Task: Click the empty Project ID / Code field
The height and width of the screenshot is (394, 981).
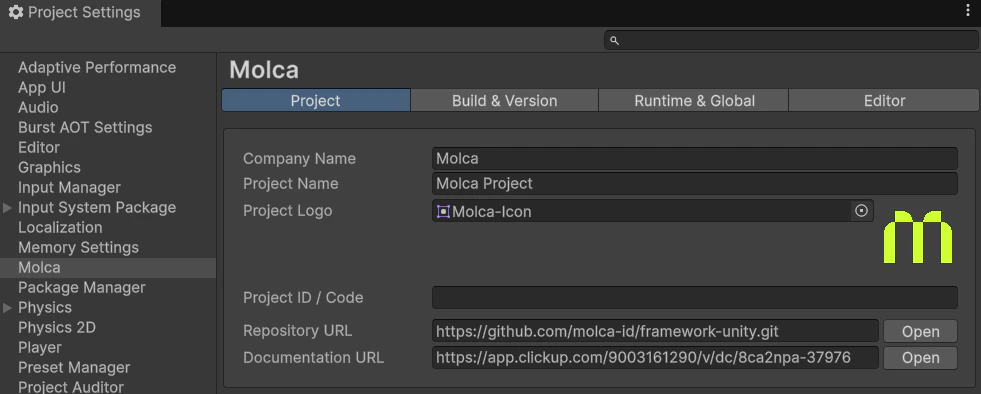Action: coord(694,298)
